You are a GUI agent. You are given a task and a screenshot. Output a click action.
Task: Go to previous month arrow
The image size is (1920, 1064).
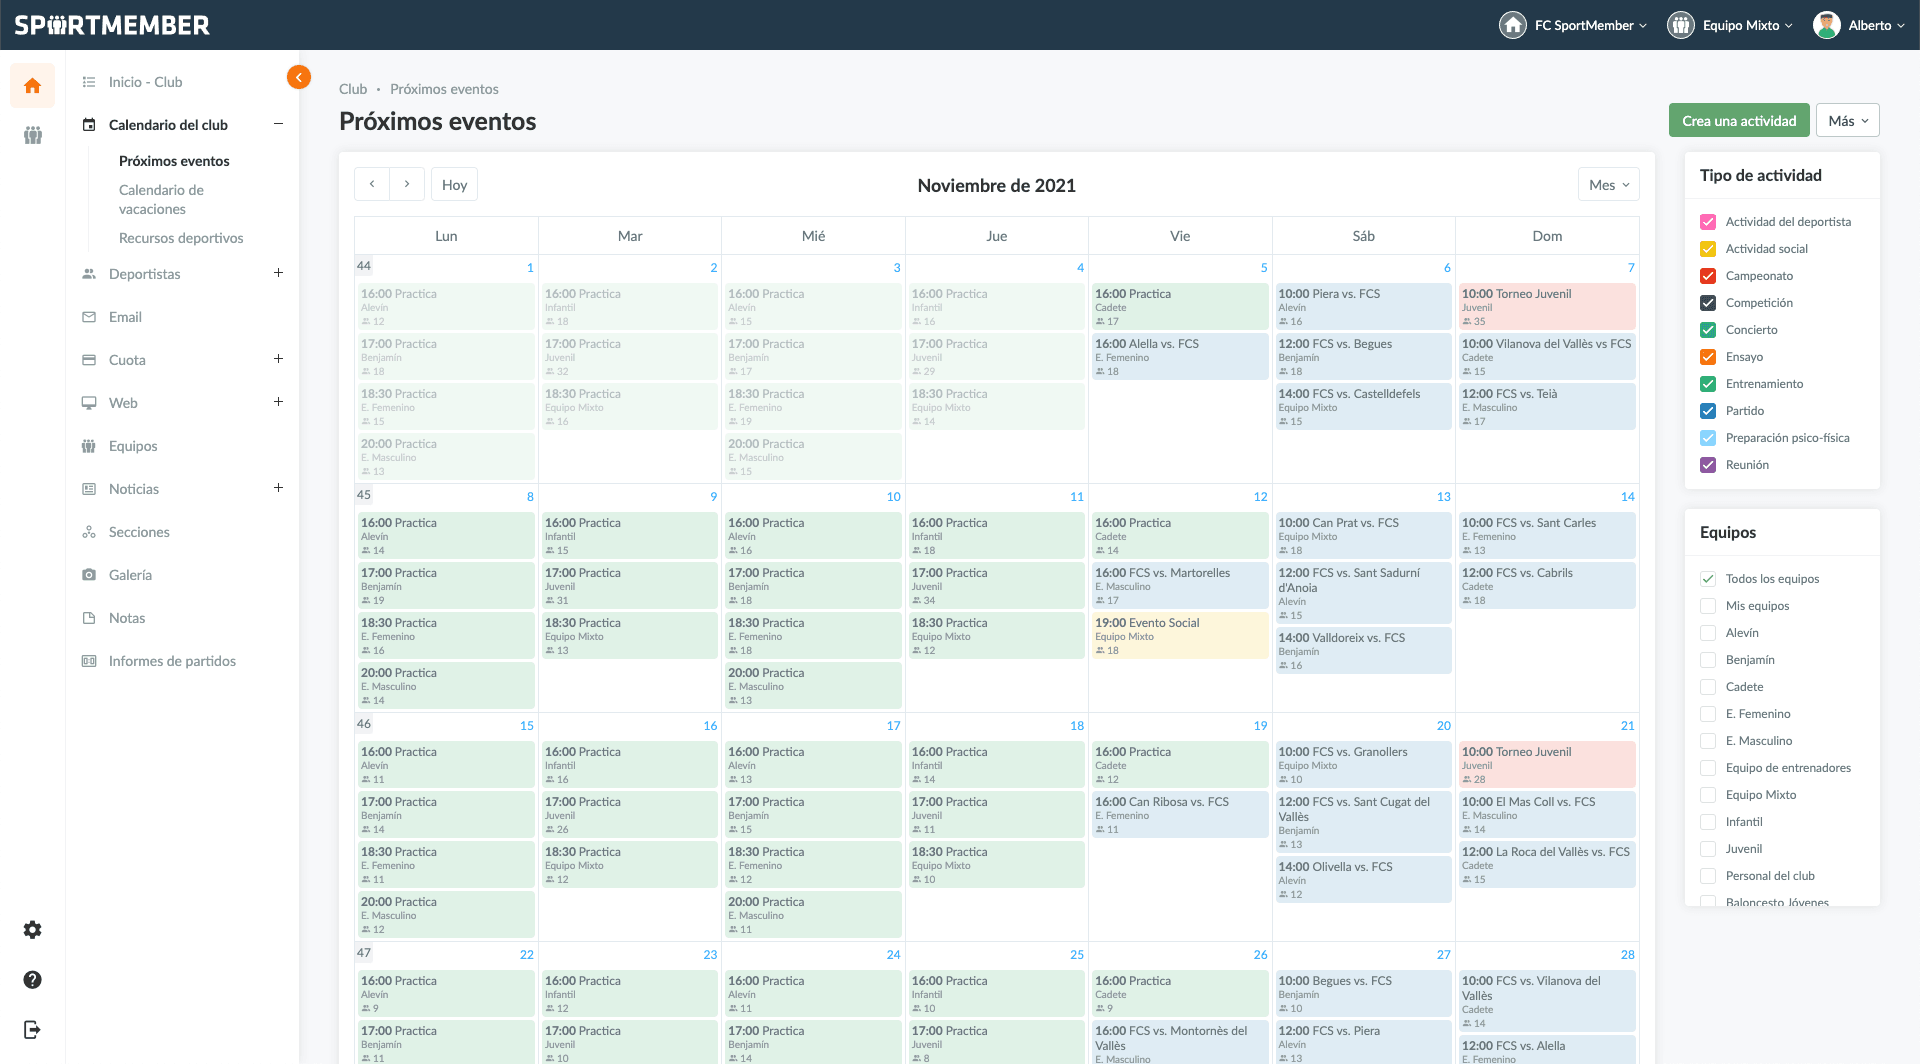point(372,184)
